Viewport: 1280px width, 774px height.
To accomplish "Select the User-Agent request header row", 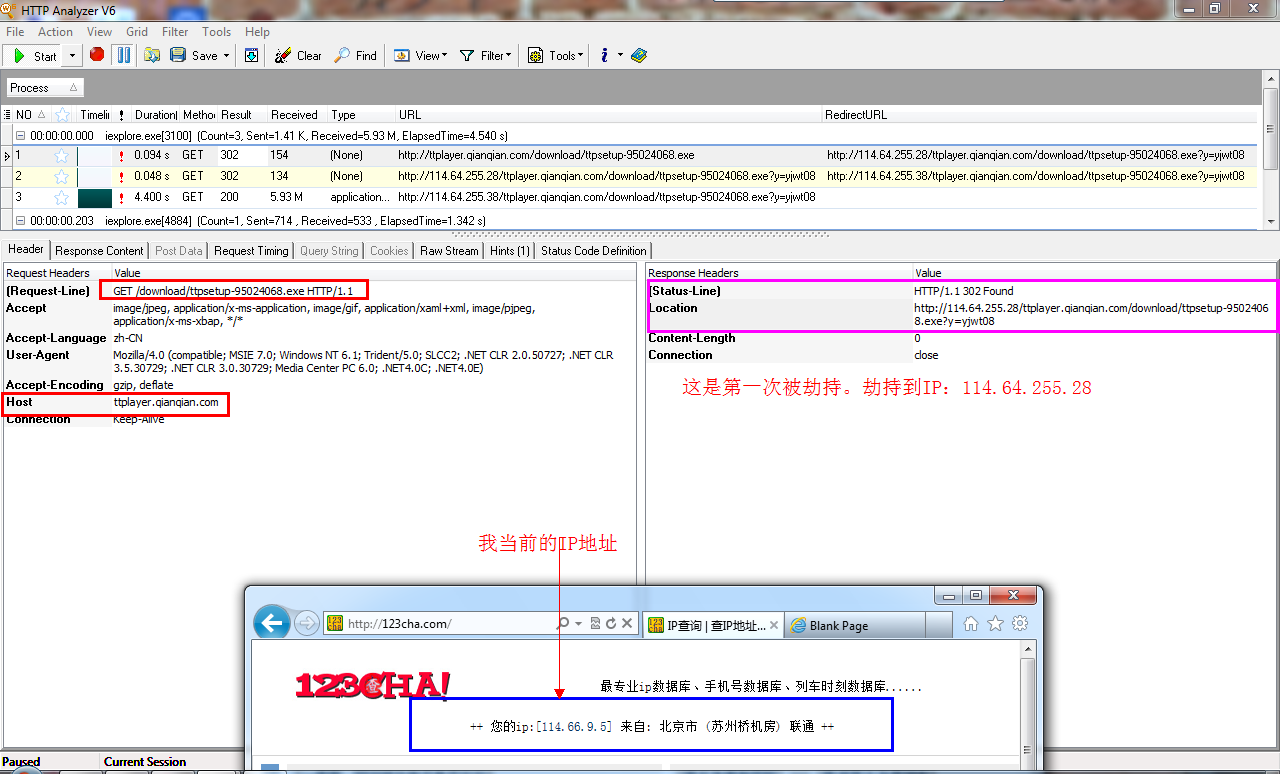I will 319,361.
